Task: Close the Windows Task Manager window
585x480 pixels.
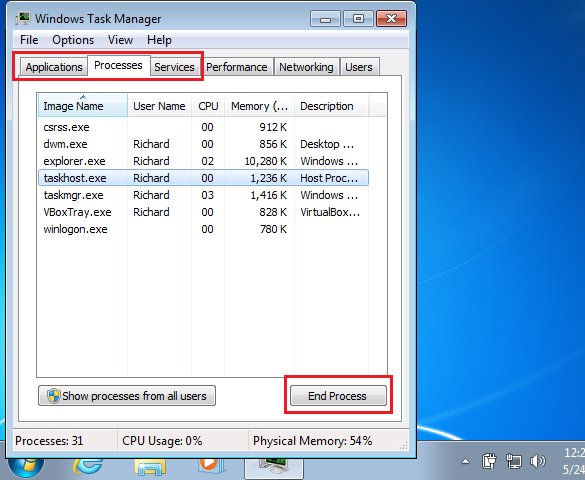Action: pos(391,19)
